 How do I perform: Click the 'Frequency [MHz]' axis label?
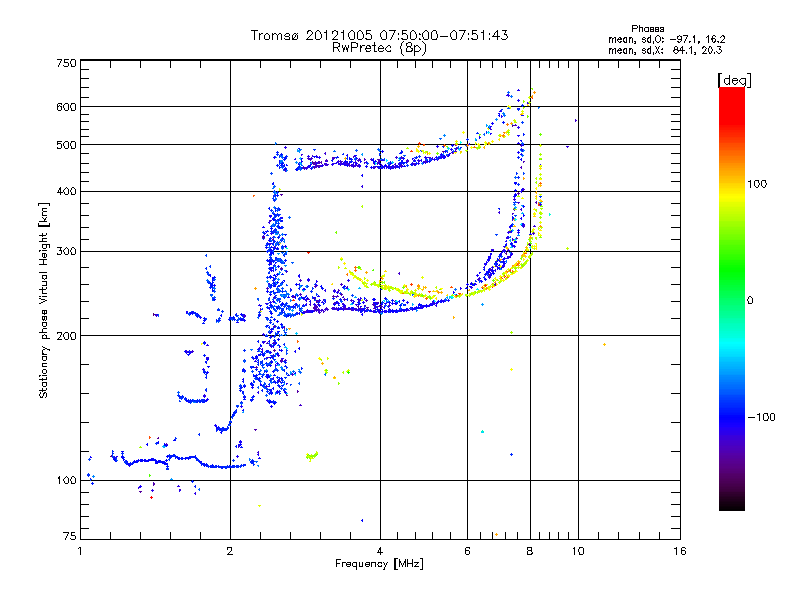pyautogui.click(x=379, y=564)
